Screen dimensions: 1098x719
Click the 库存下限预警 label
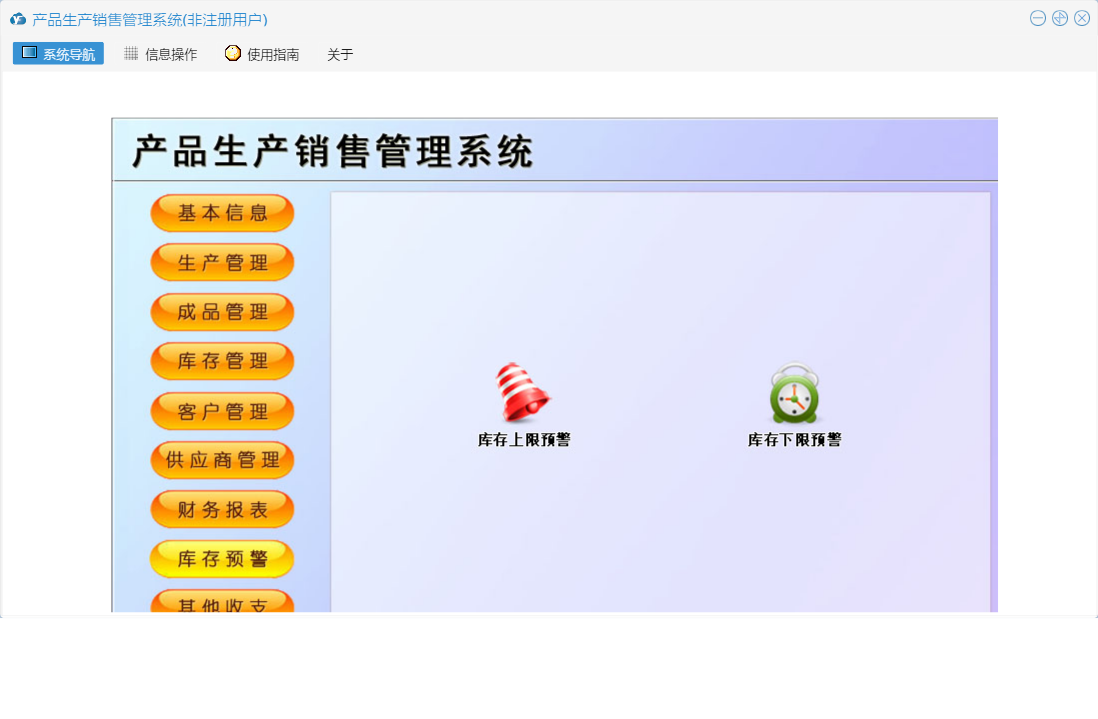[x=794, y=440]
